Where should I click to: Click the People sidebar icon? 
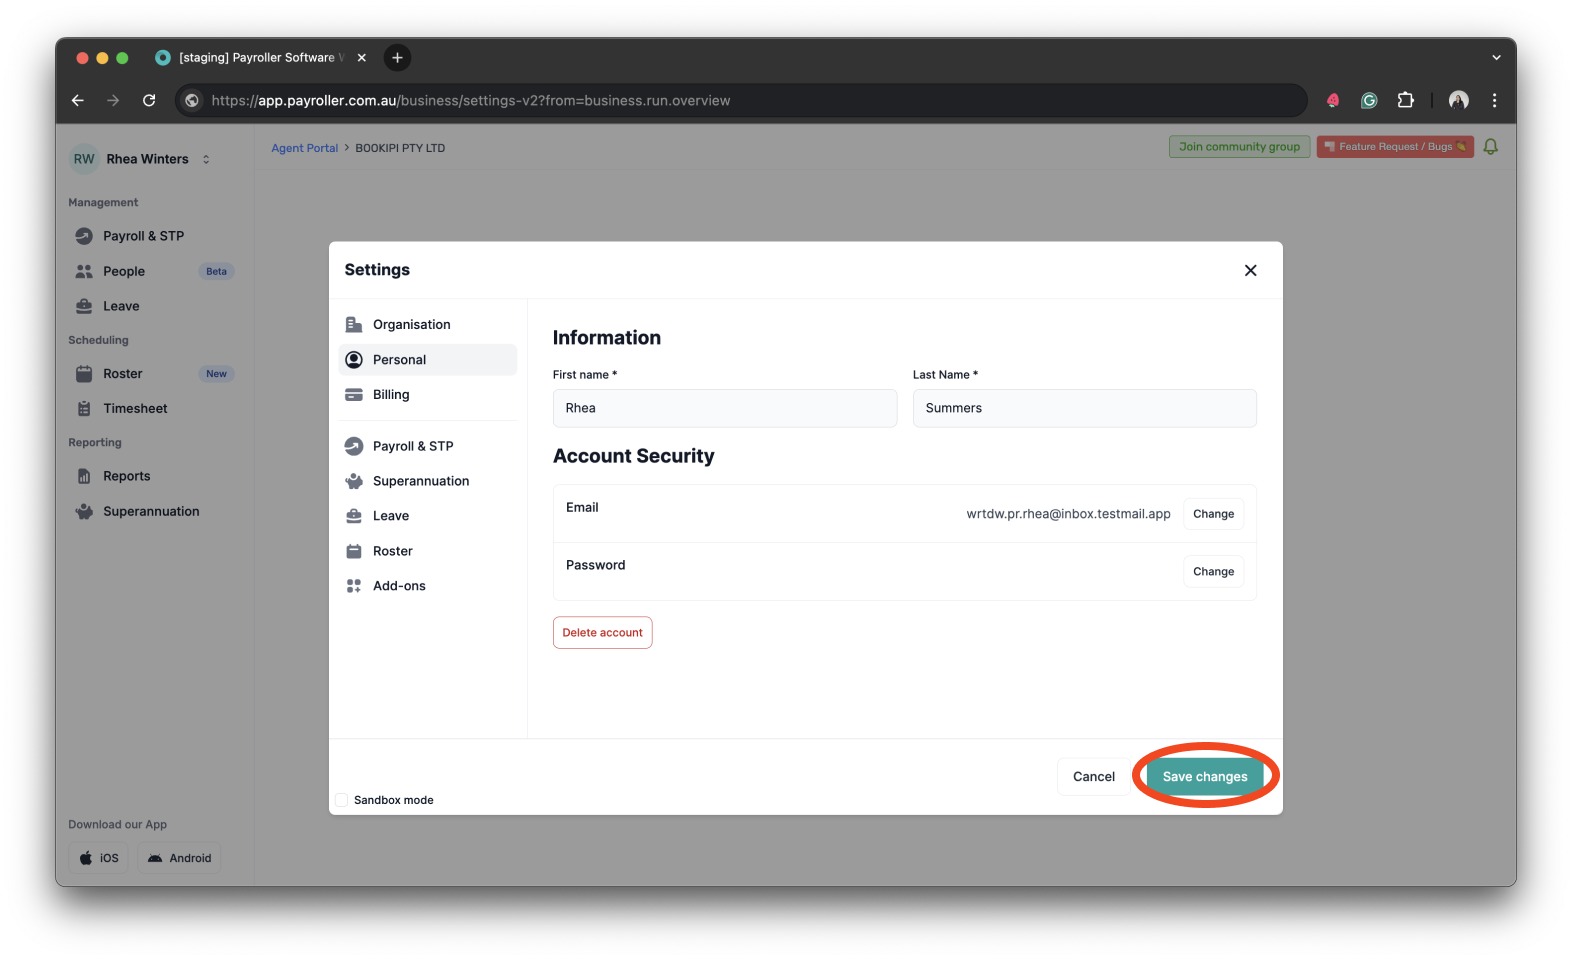click(x=84, y=271)
